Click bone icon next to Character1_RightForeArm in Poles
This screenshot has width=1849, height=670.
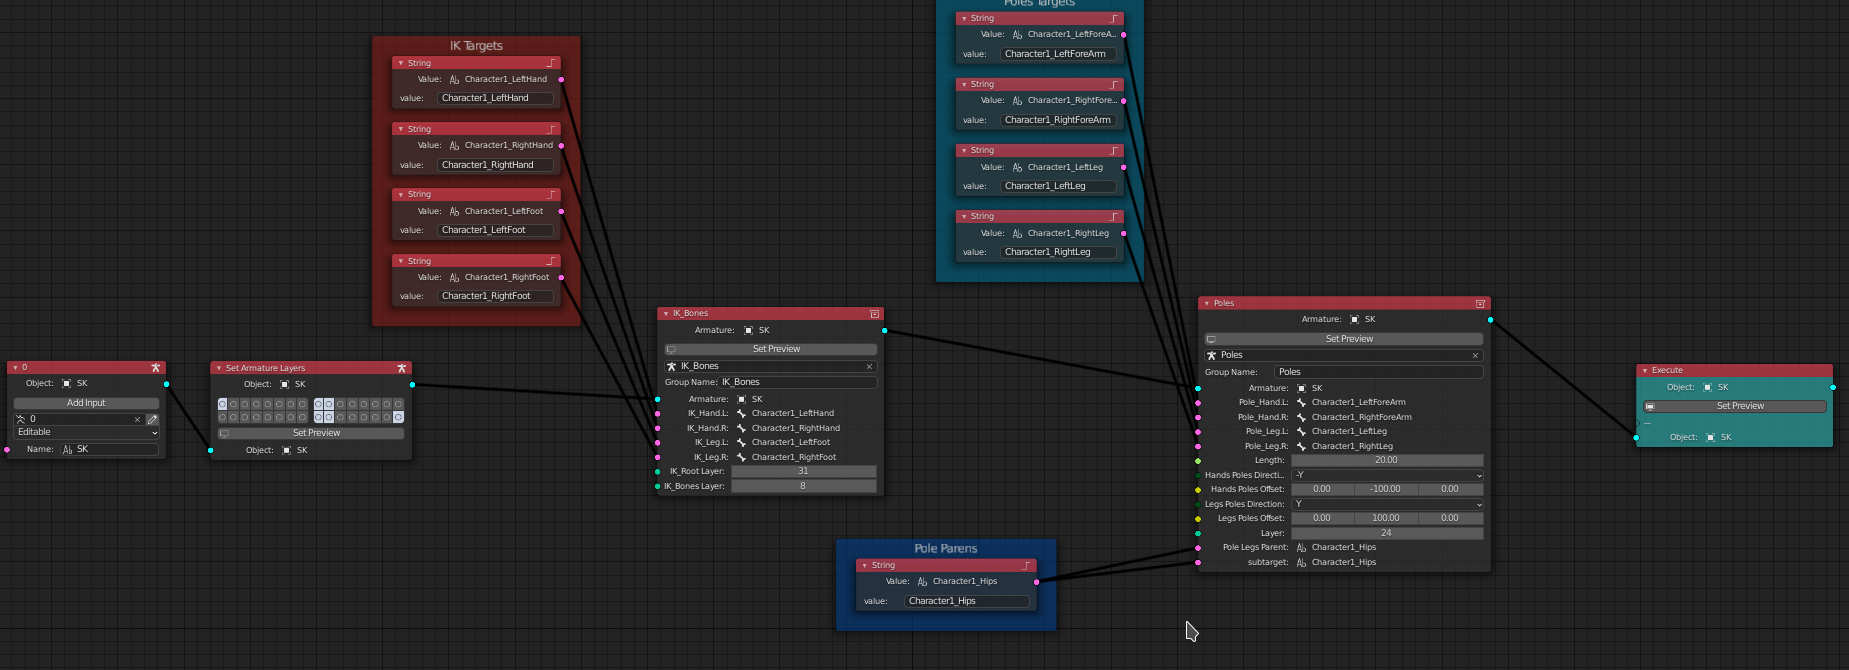(1302, 417)
